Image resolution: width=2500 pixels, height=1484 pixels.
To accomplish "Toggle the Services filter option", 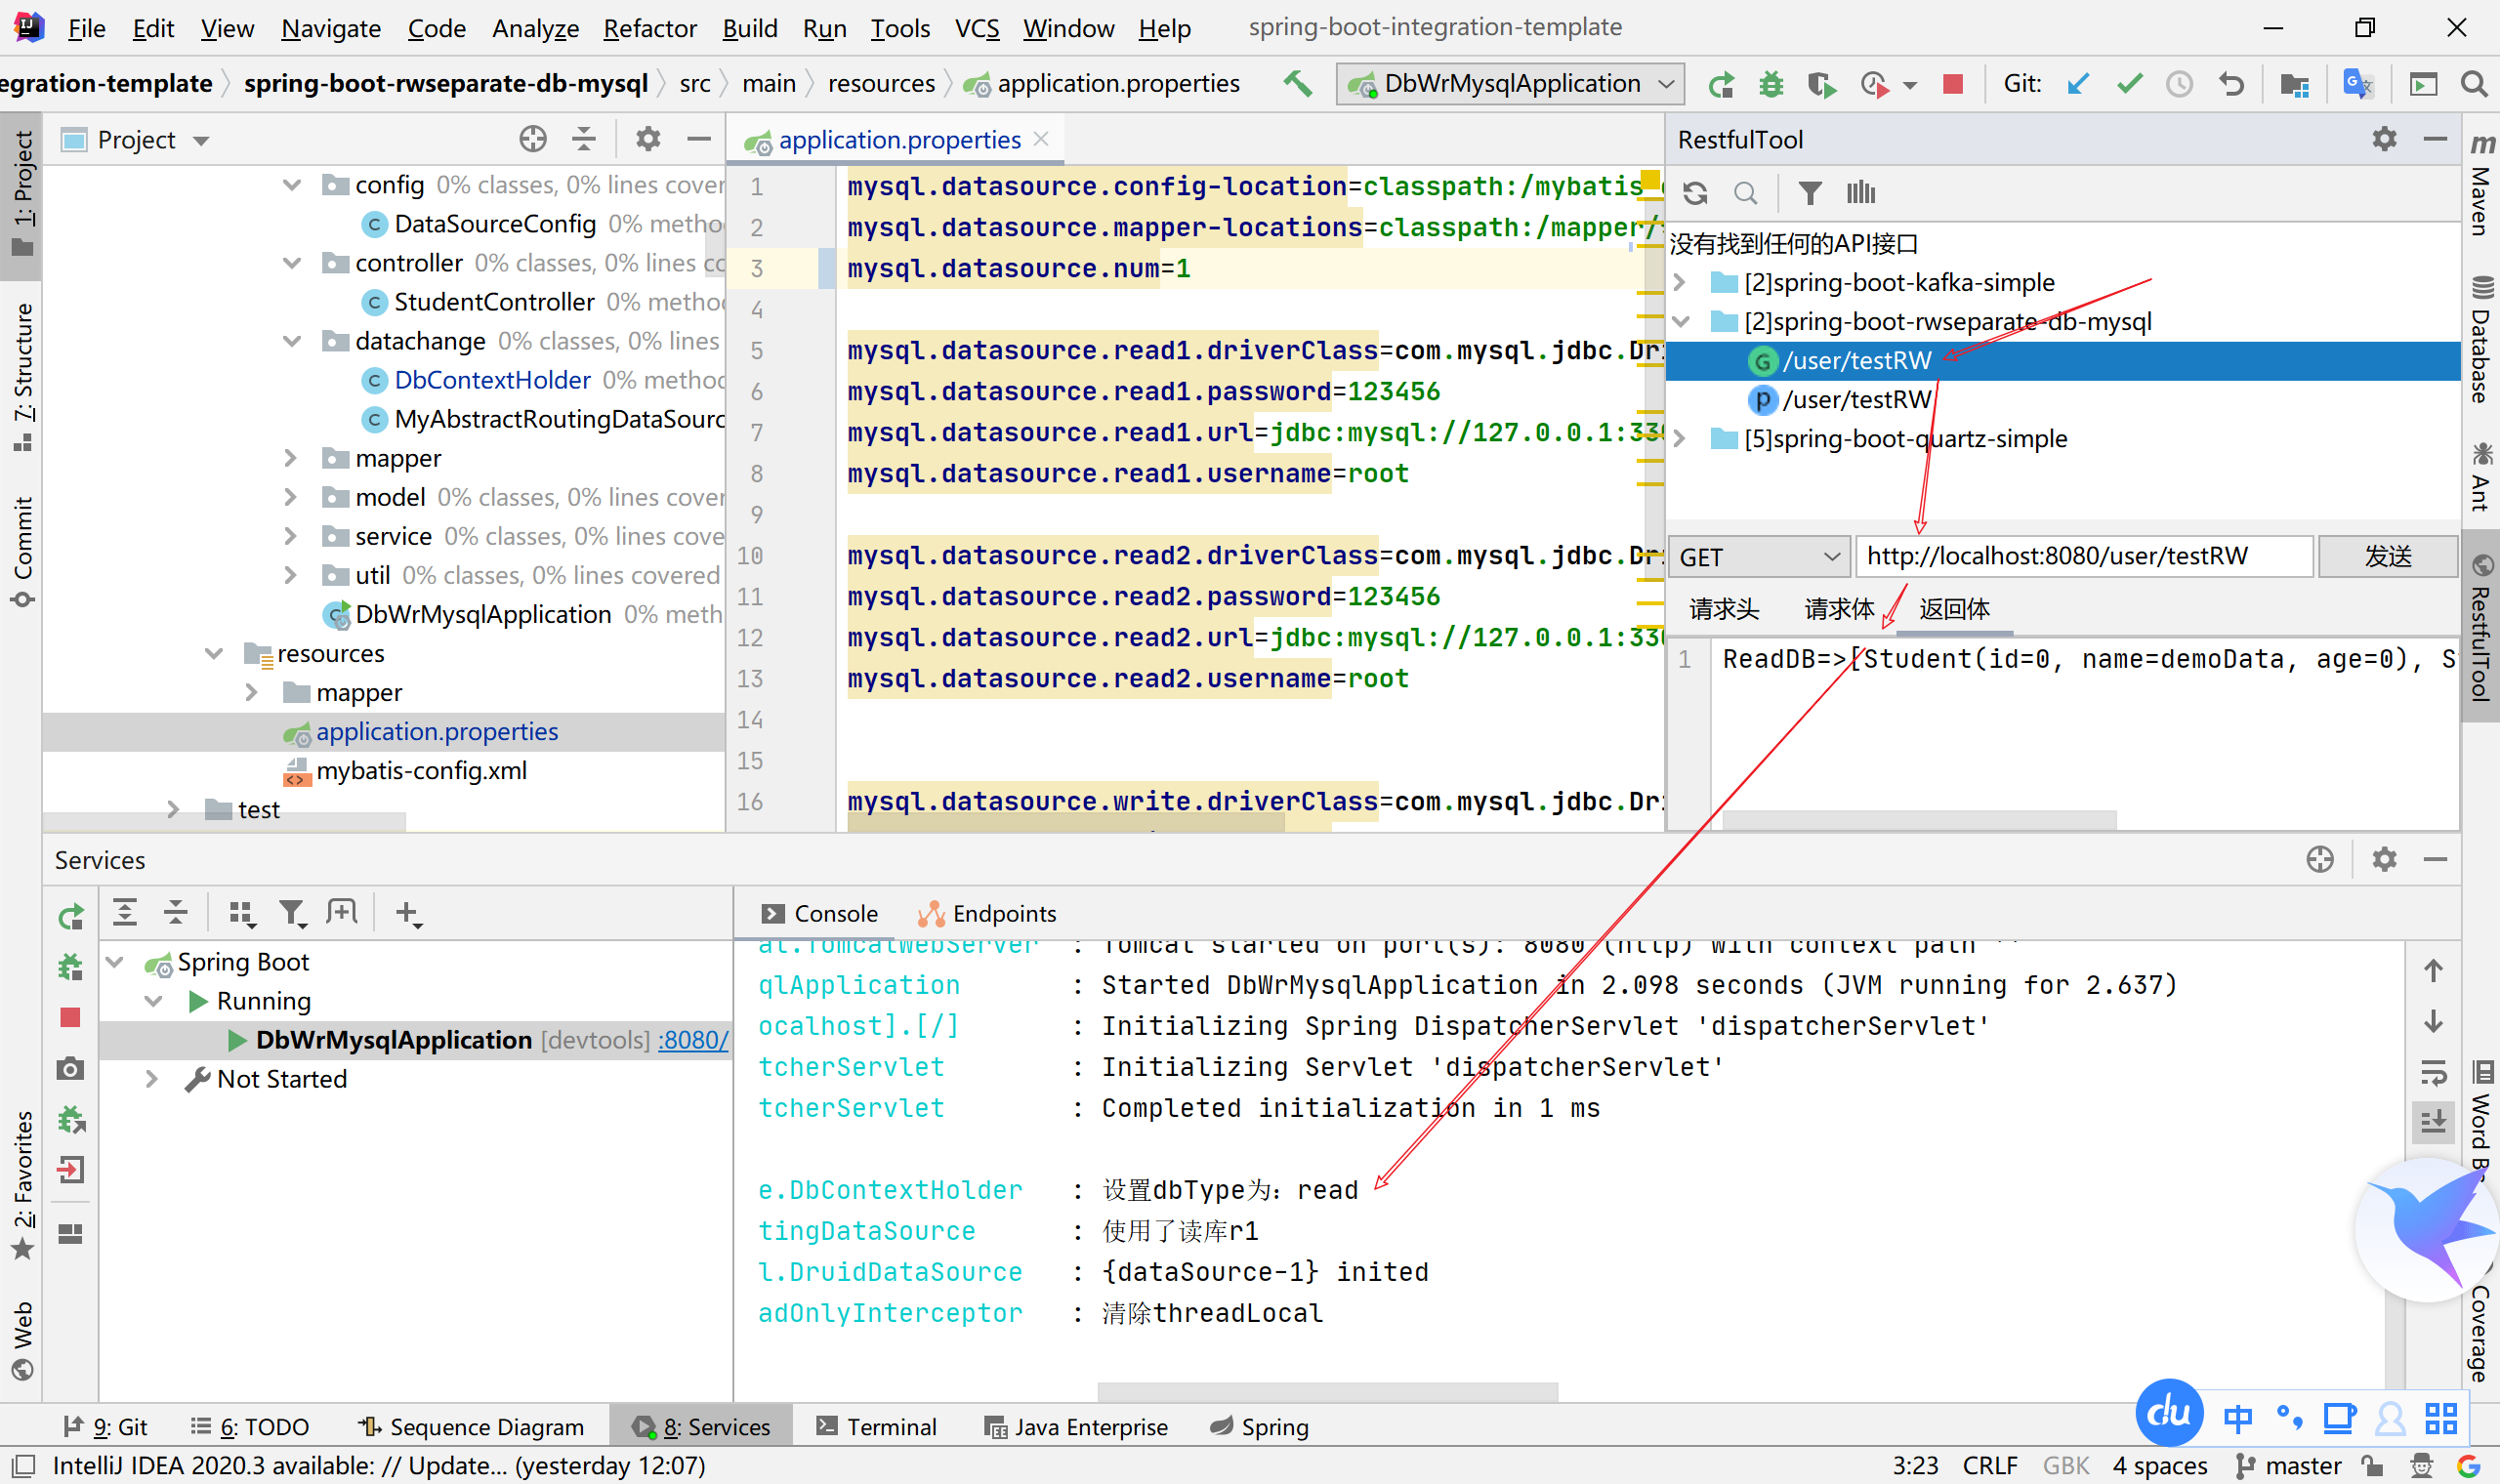I will [x=292, y=912].
